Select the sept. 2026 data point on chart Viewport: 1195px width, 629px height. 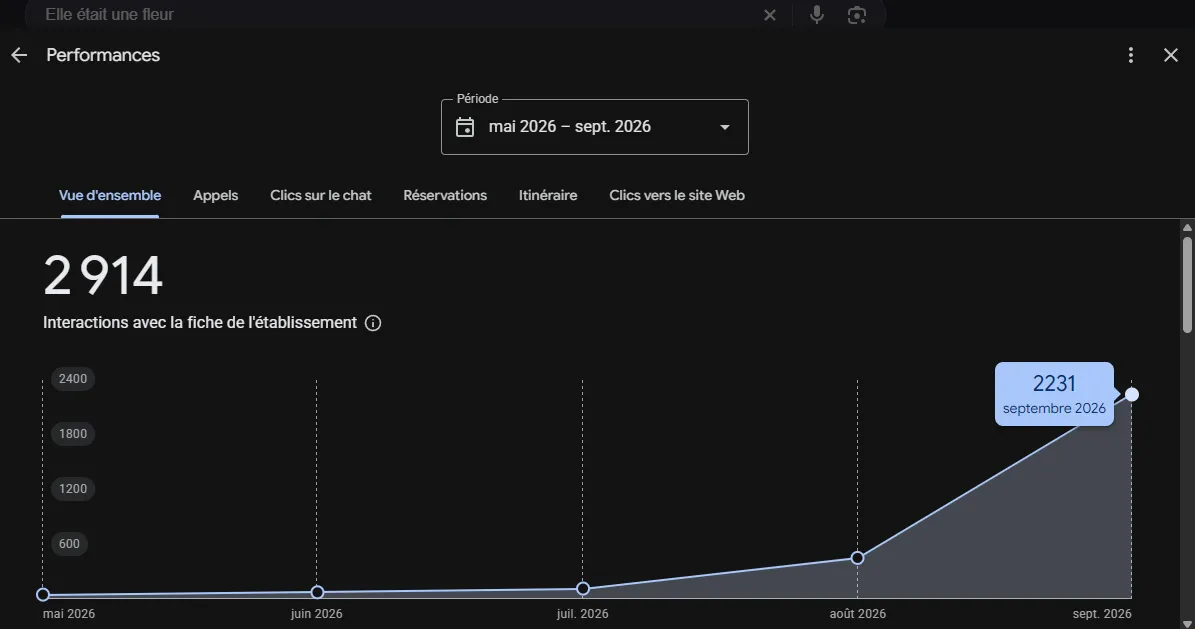(x=1132, y=394)
